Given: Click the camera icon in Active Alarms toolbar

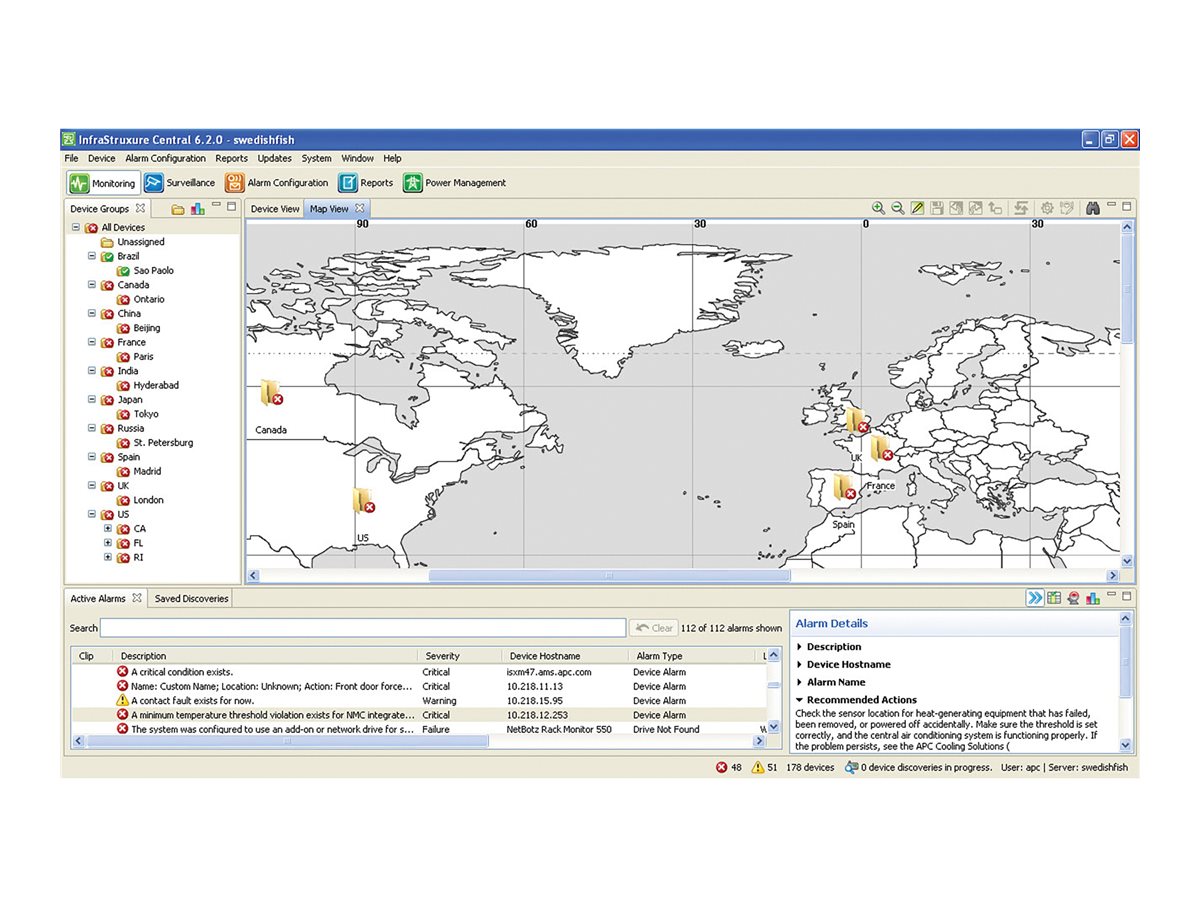Looking at the screenshot, I should click(1073, 598).
